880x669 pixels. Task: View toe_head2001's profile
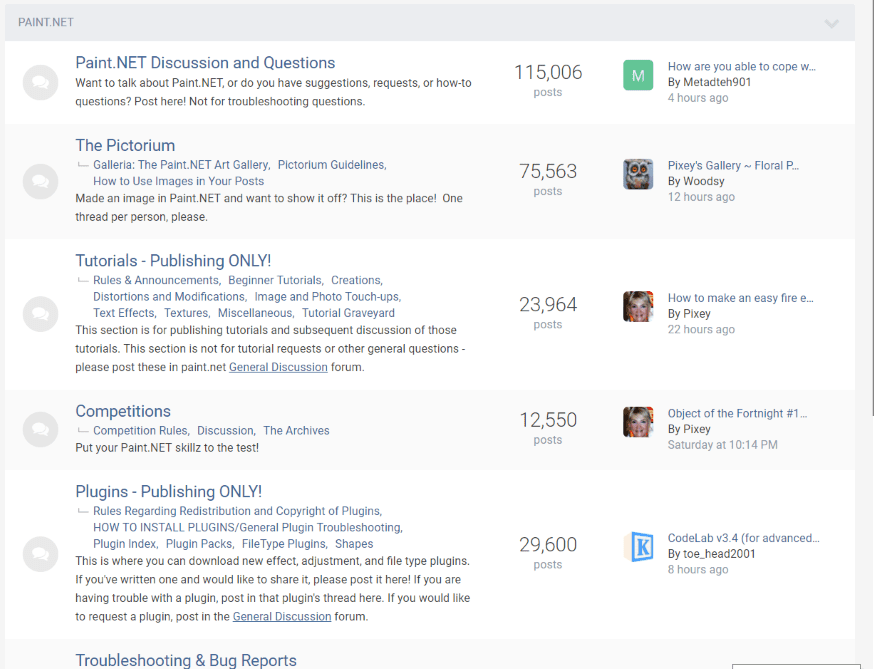coord(719,554)
